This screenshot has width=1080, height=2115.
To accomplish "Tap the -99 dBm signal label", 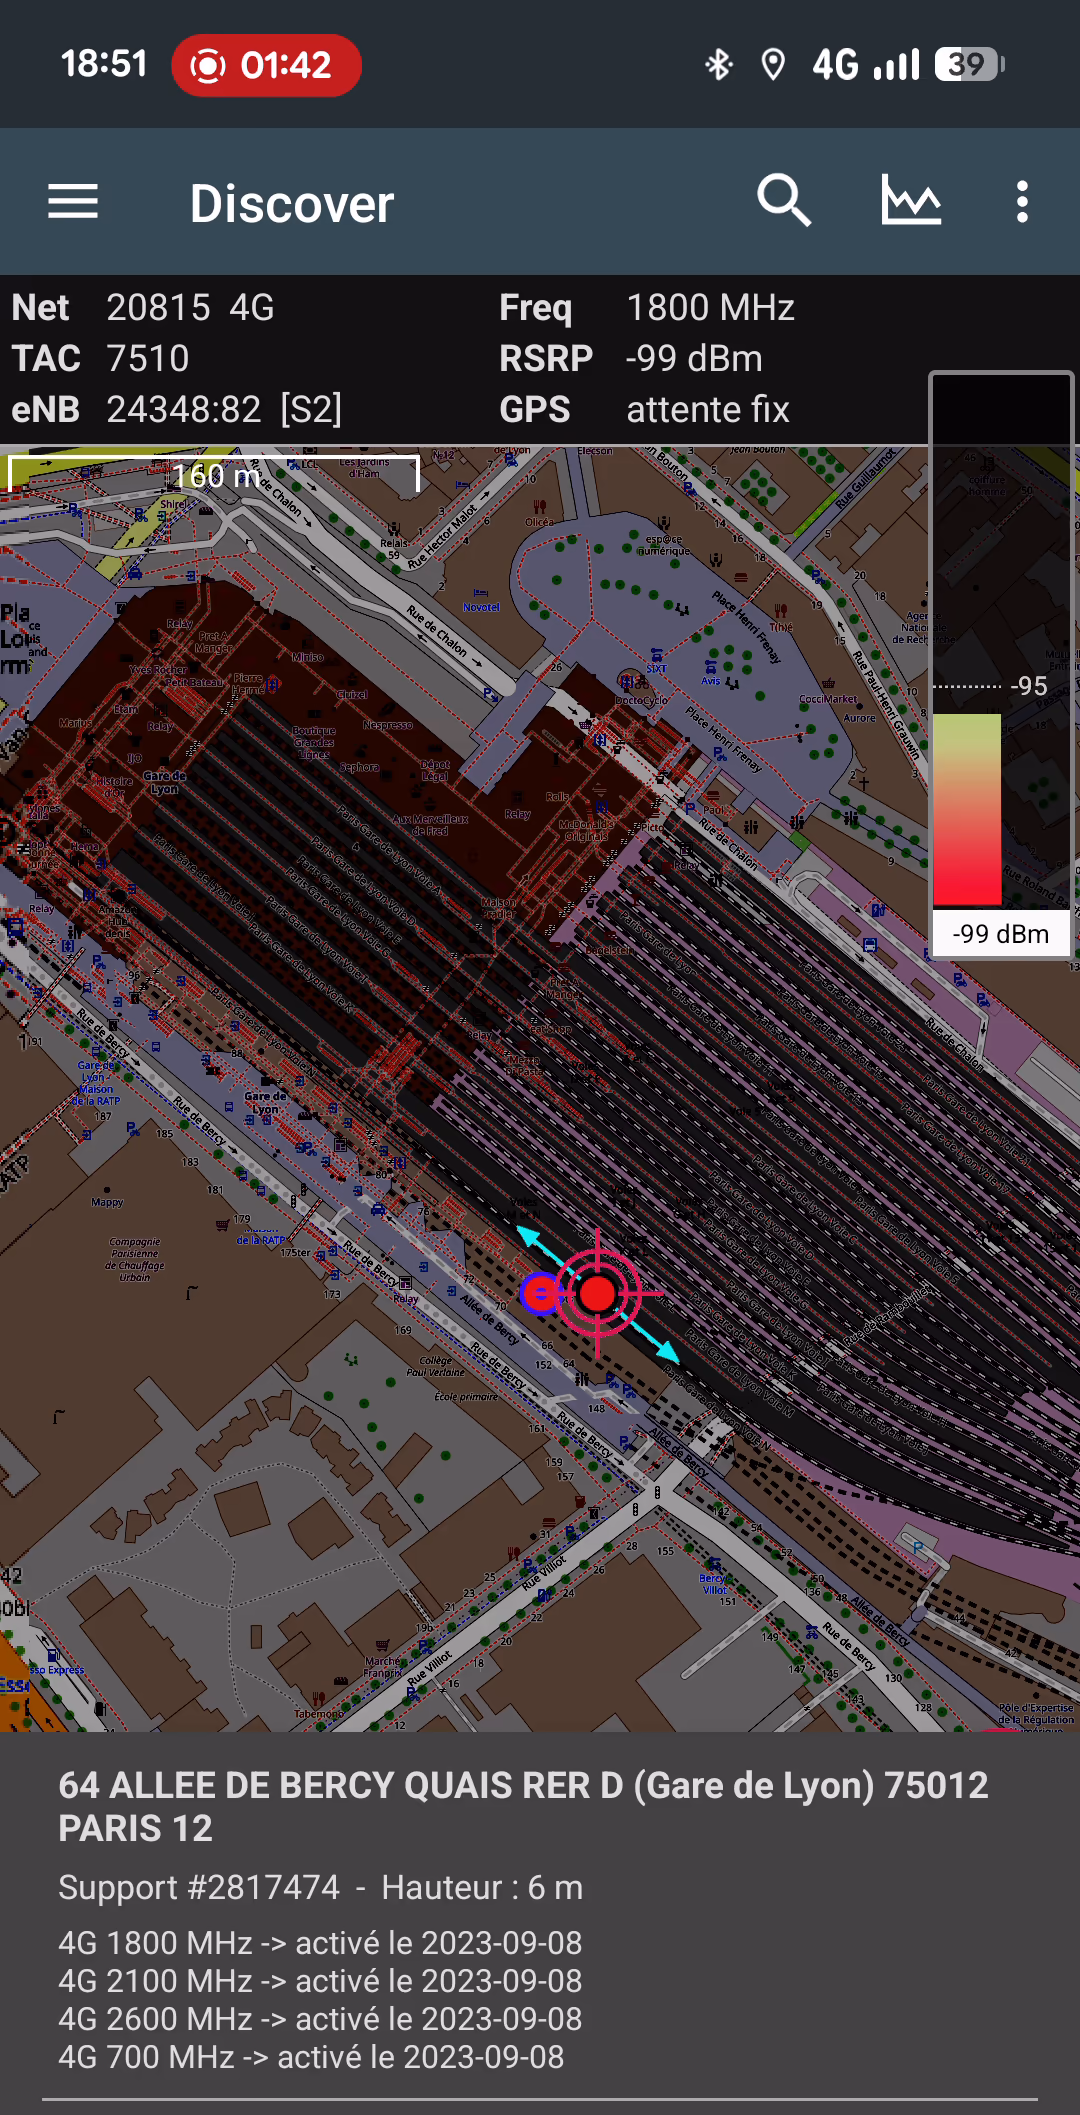I will (x=1000, y=934).
